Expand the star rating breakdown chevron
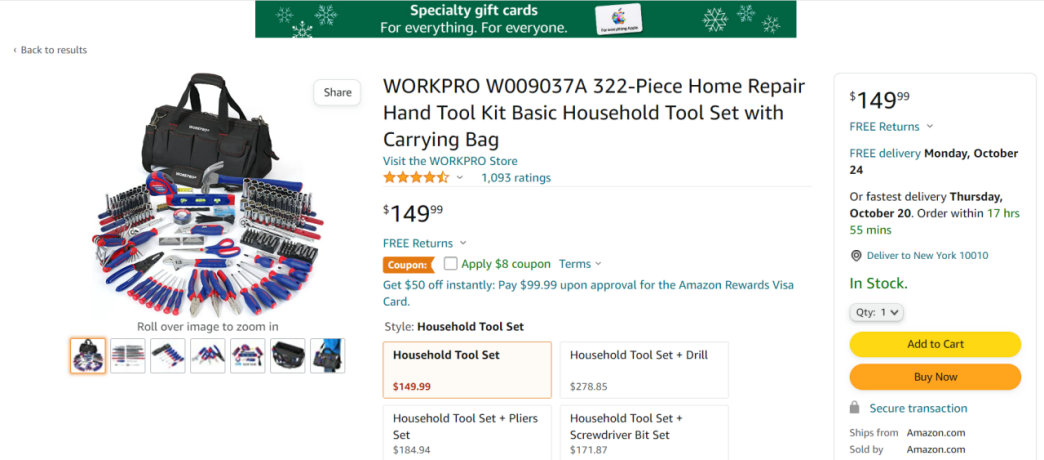Viewport: 1044px width, 460px height. 460,178
